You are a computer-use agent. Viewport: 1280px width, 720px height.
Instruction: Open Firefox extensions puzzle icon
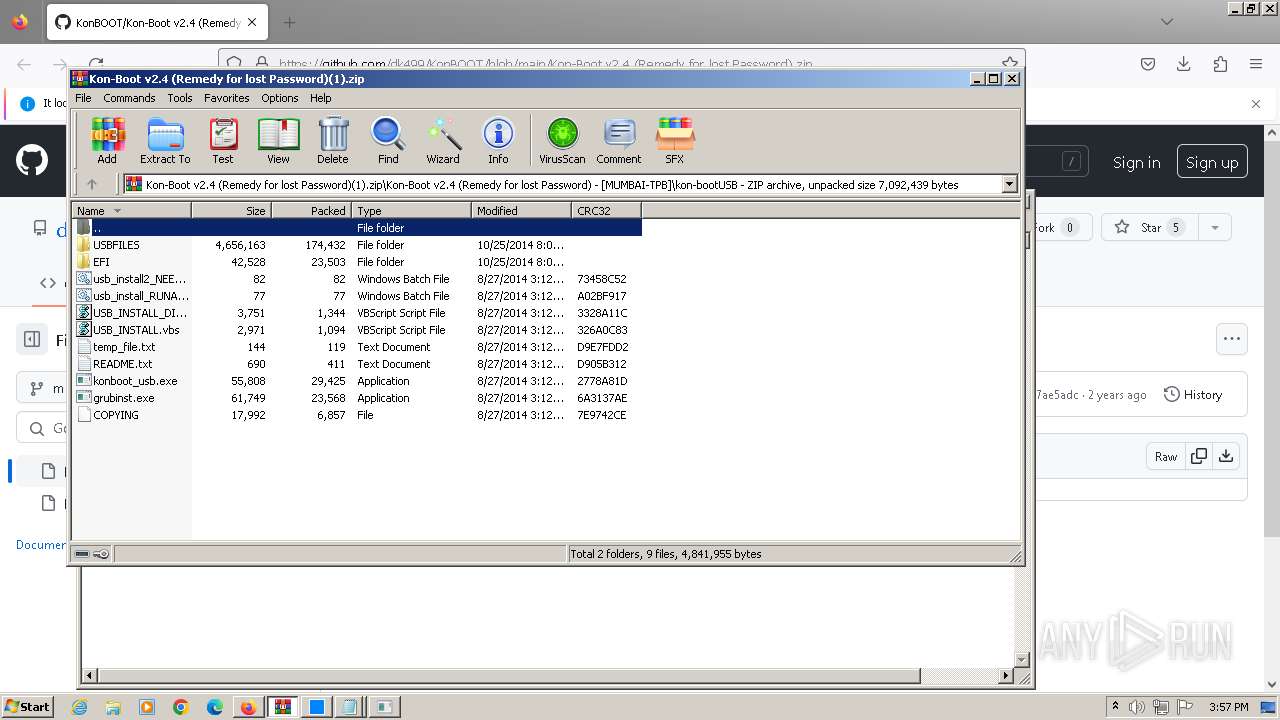click(x=1220, y=64)
